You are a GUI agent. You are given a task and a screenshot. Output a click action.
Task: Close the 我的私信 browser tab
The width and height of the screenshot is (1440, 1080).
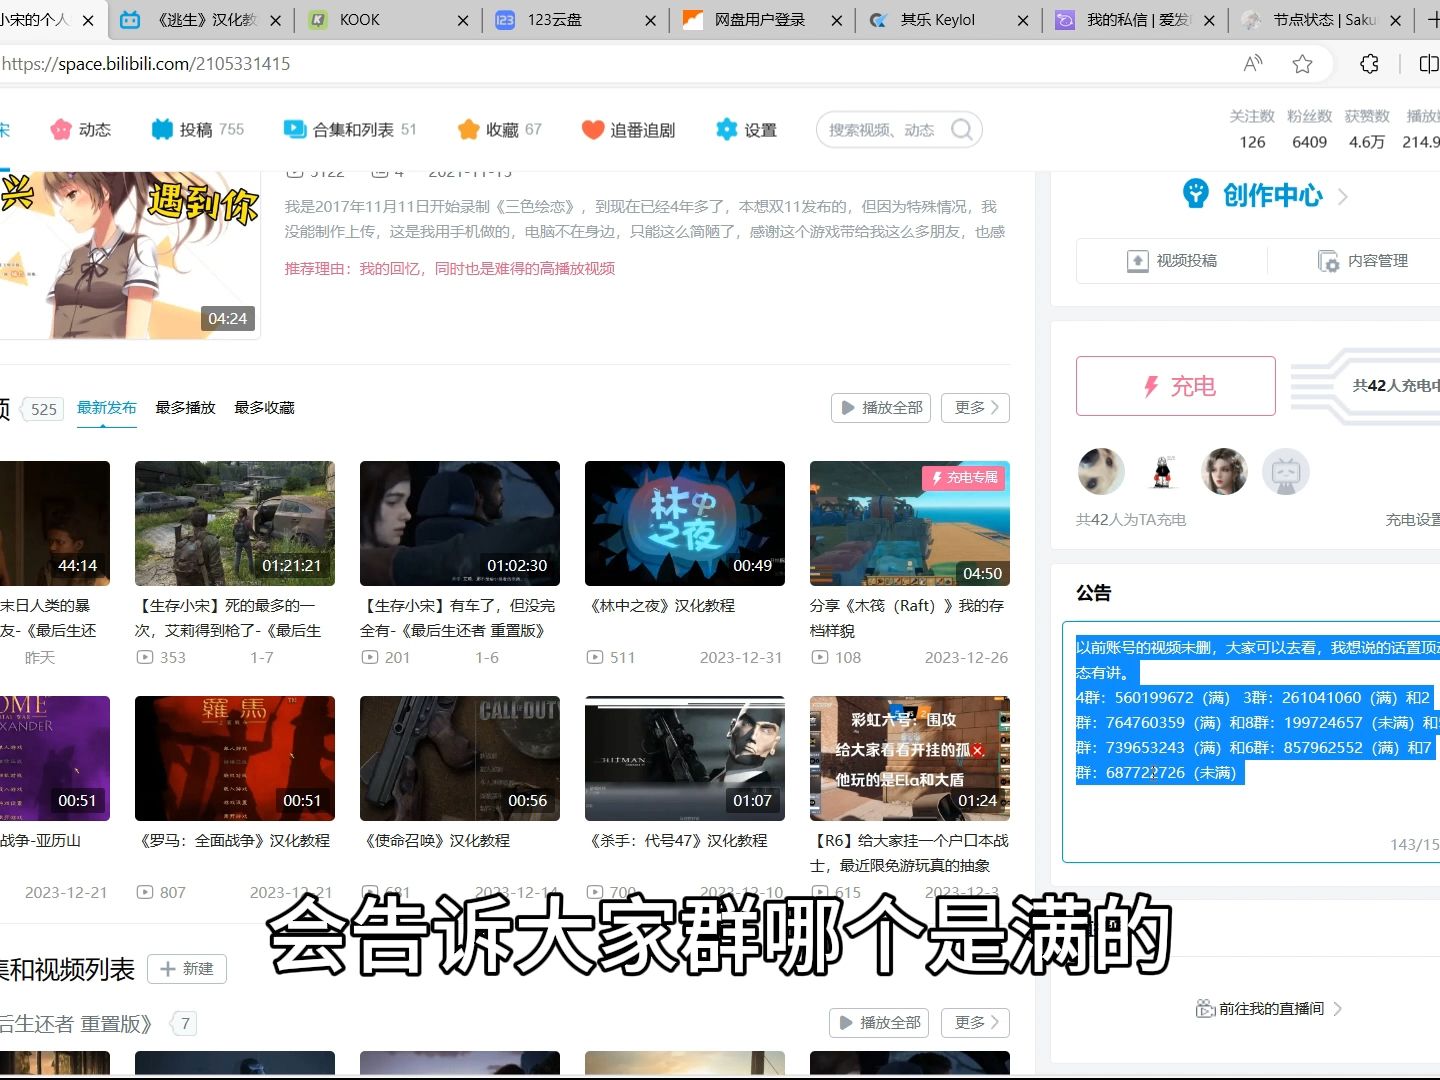coord(1209,20)
